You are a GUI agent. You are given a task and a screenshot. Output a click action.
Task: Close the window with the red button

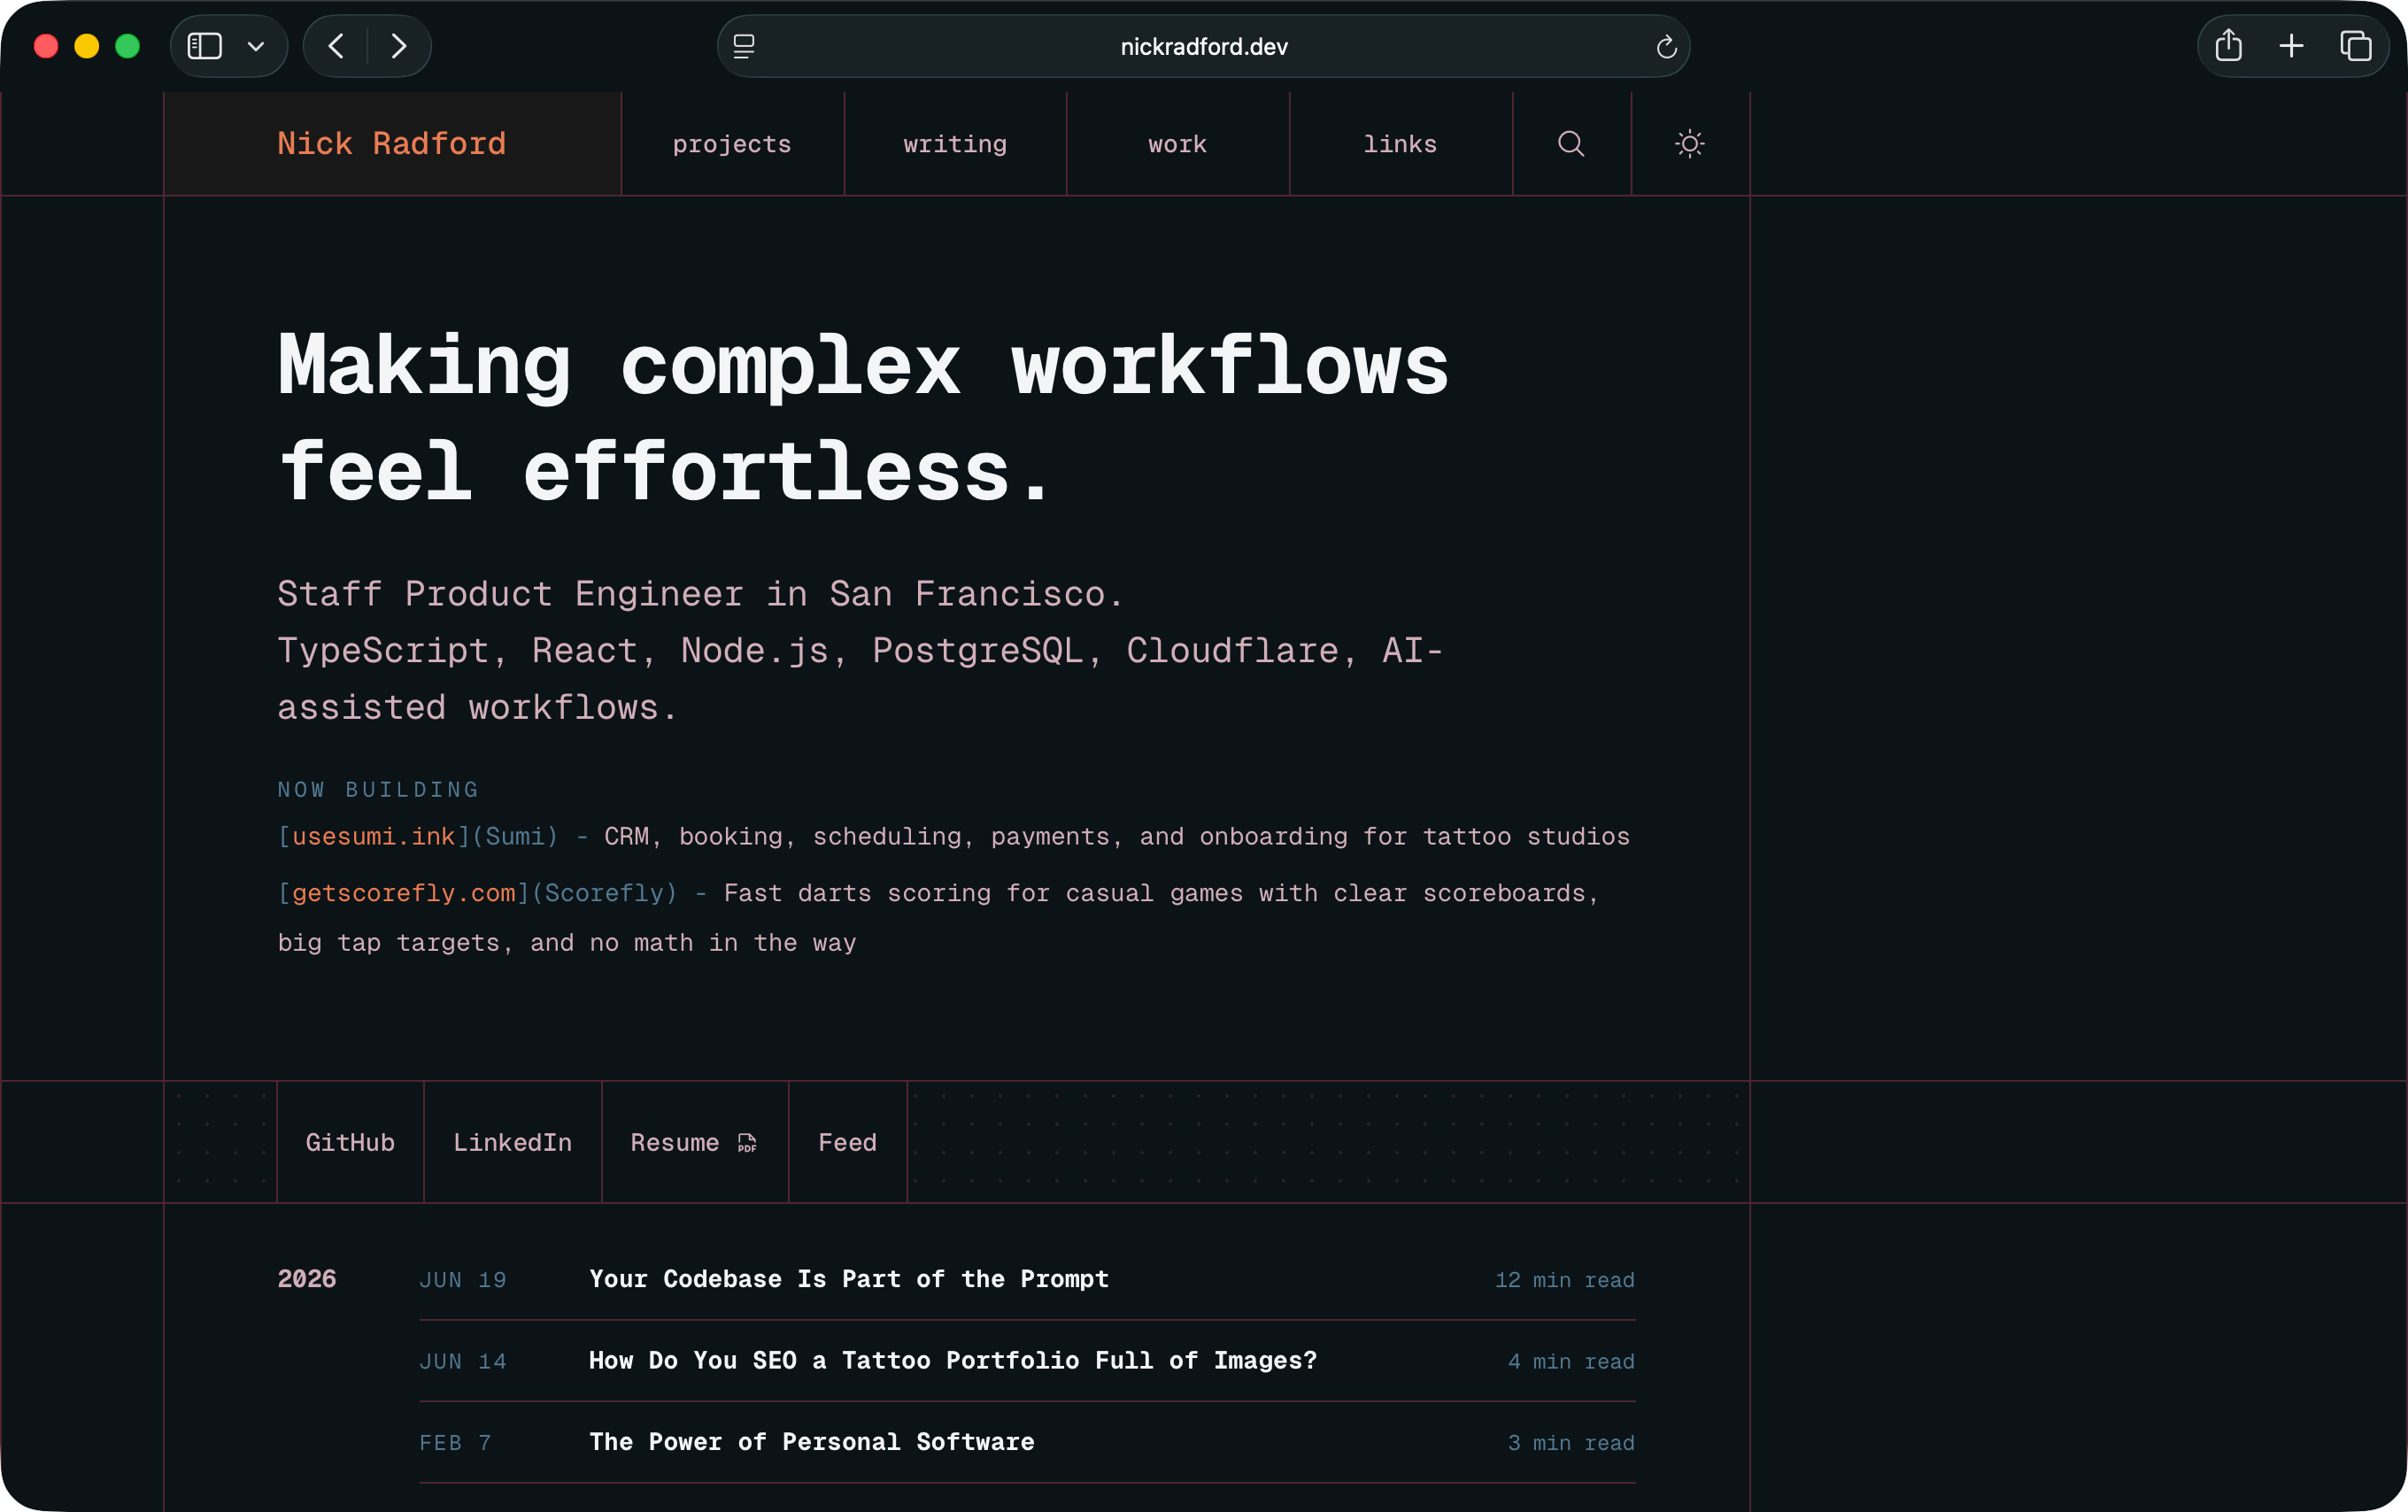pyautogui.click(x=46, y=46)
